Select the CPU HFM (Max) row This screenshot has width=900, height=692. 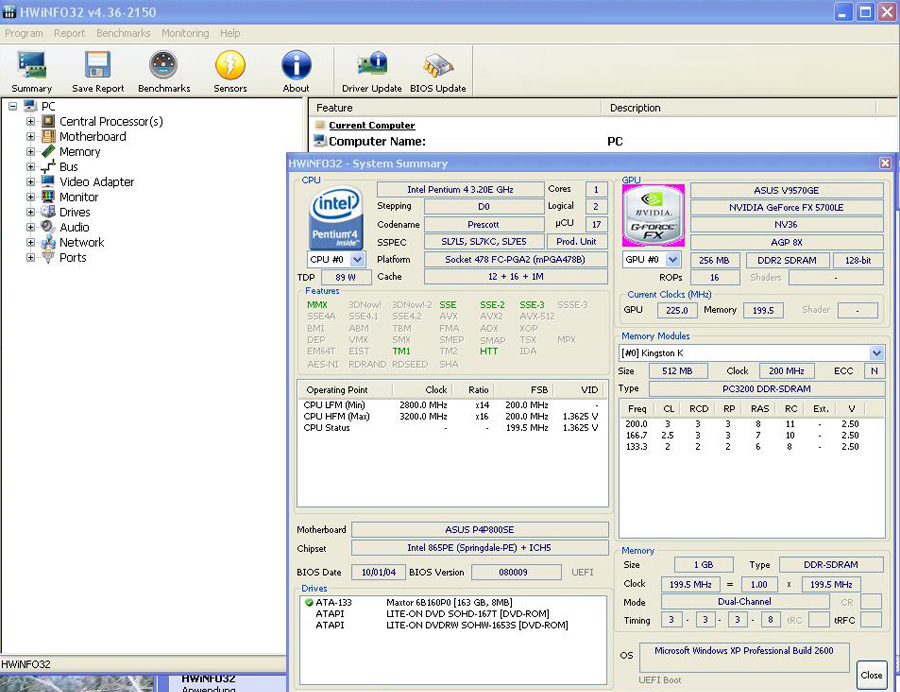452,417
